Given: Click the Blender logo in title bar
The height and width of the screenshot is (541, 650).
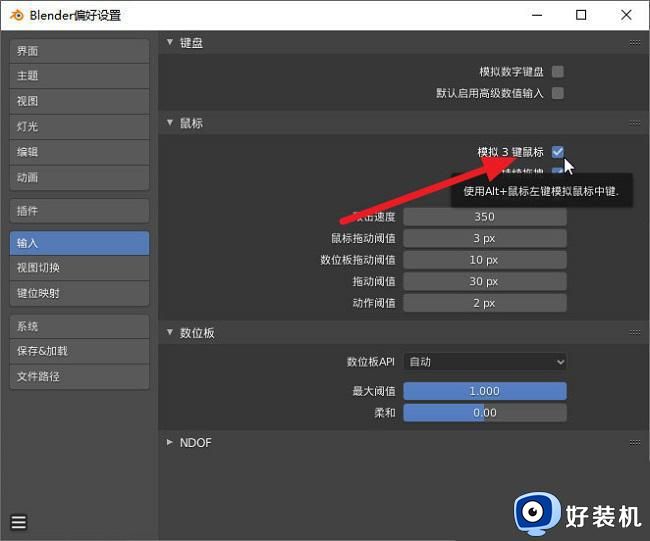Looking at the screenshot, I should click(17, 15).
